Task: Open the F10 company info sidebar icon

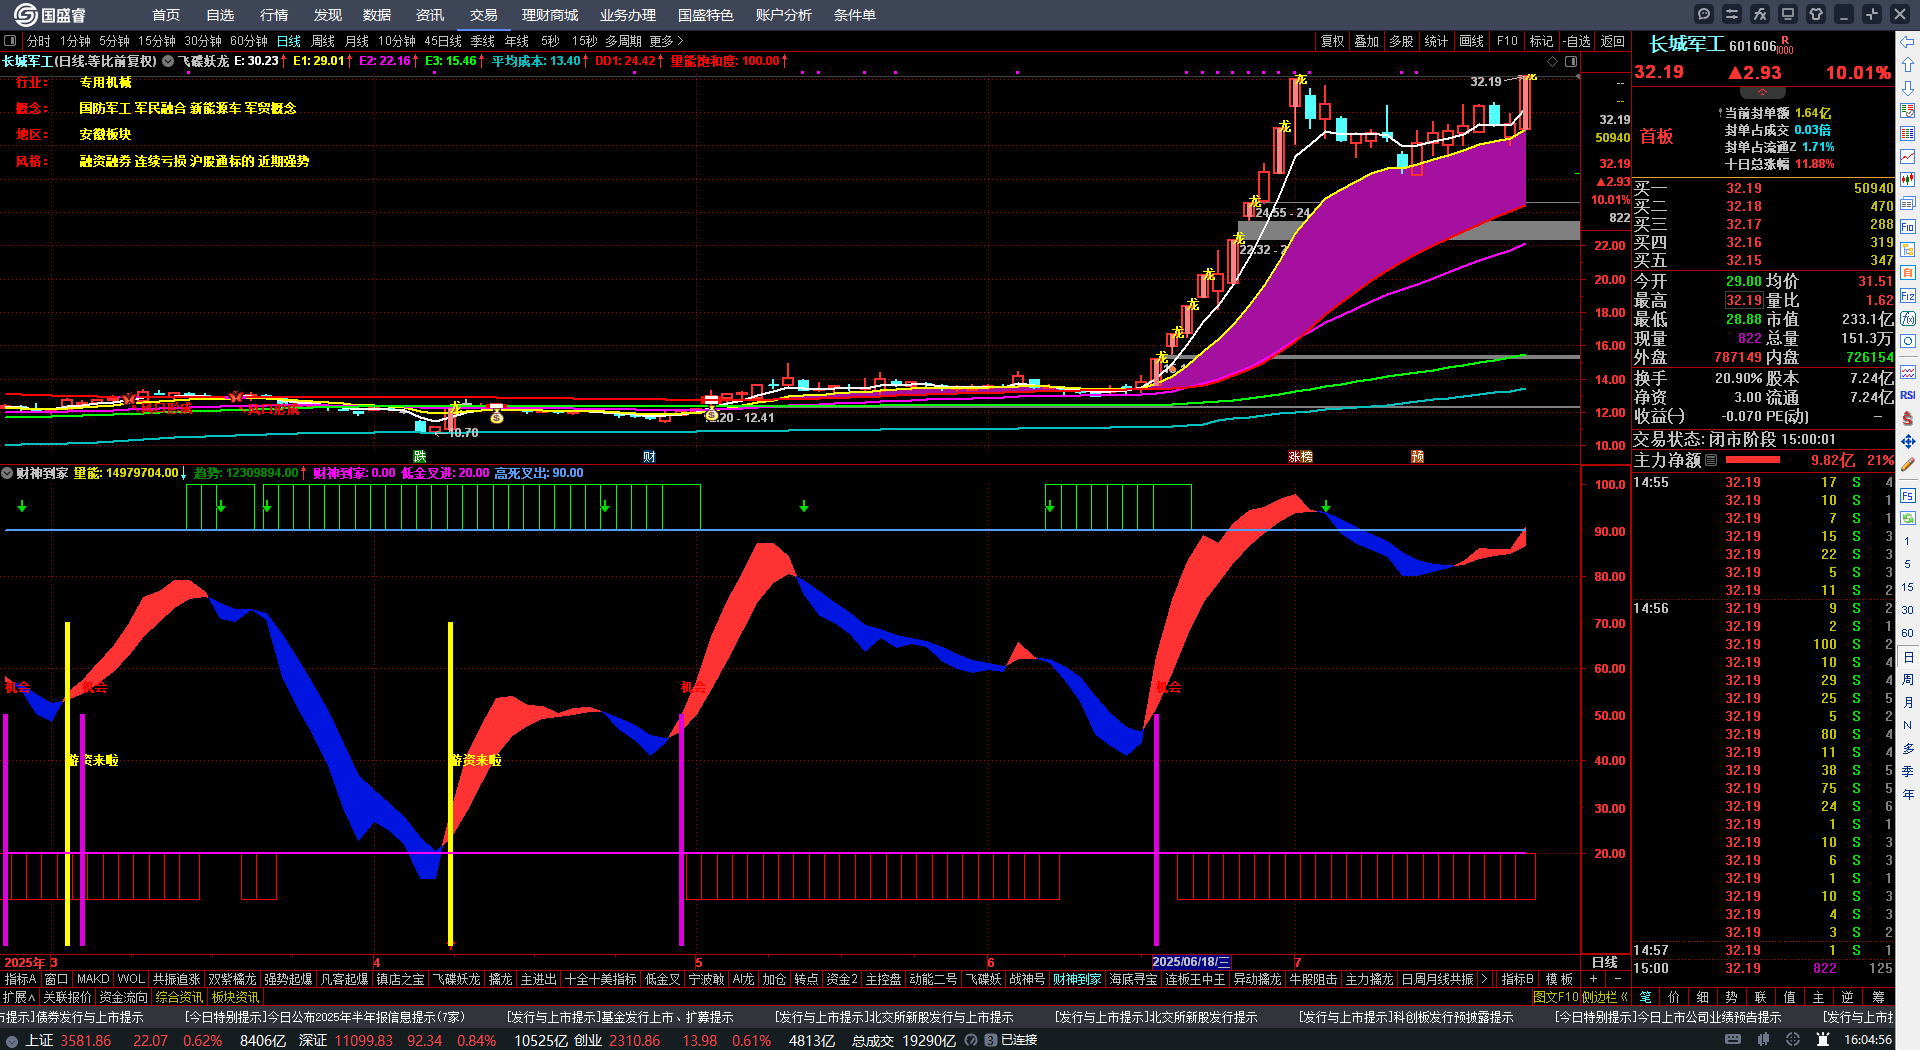Action: [1908, 227]
